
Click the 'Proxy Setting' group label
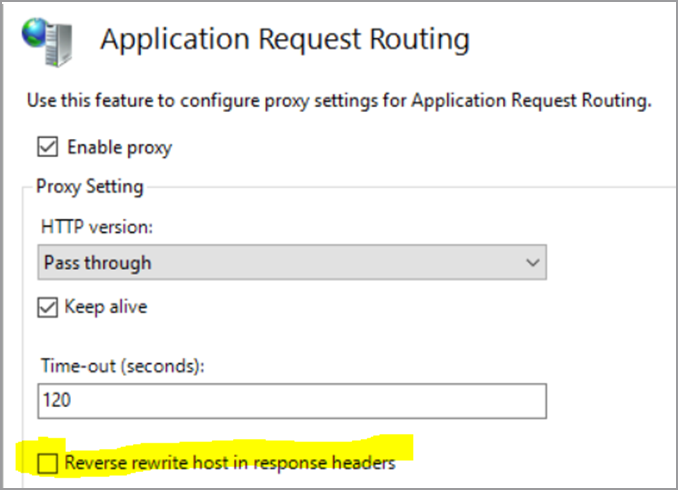[90, 186]
